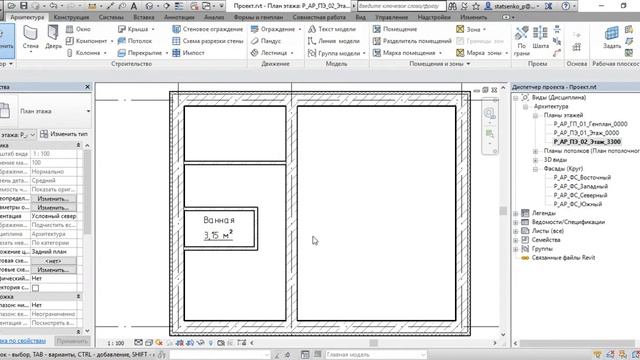Screen dimensions: 640x360
Task: Open the Архитектура ribbon tab
Action: [27, 18]
